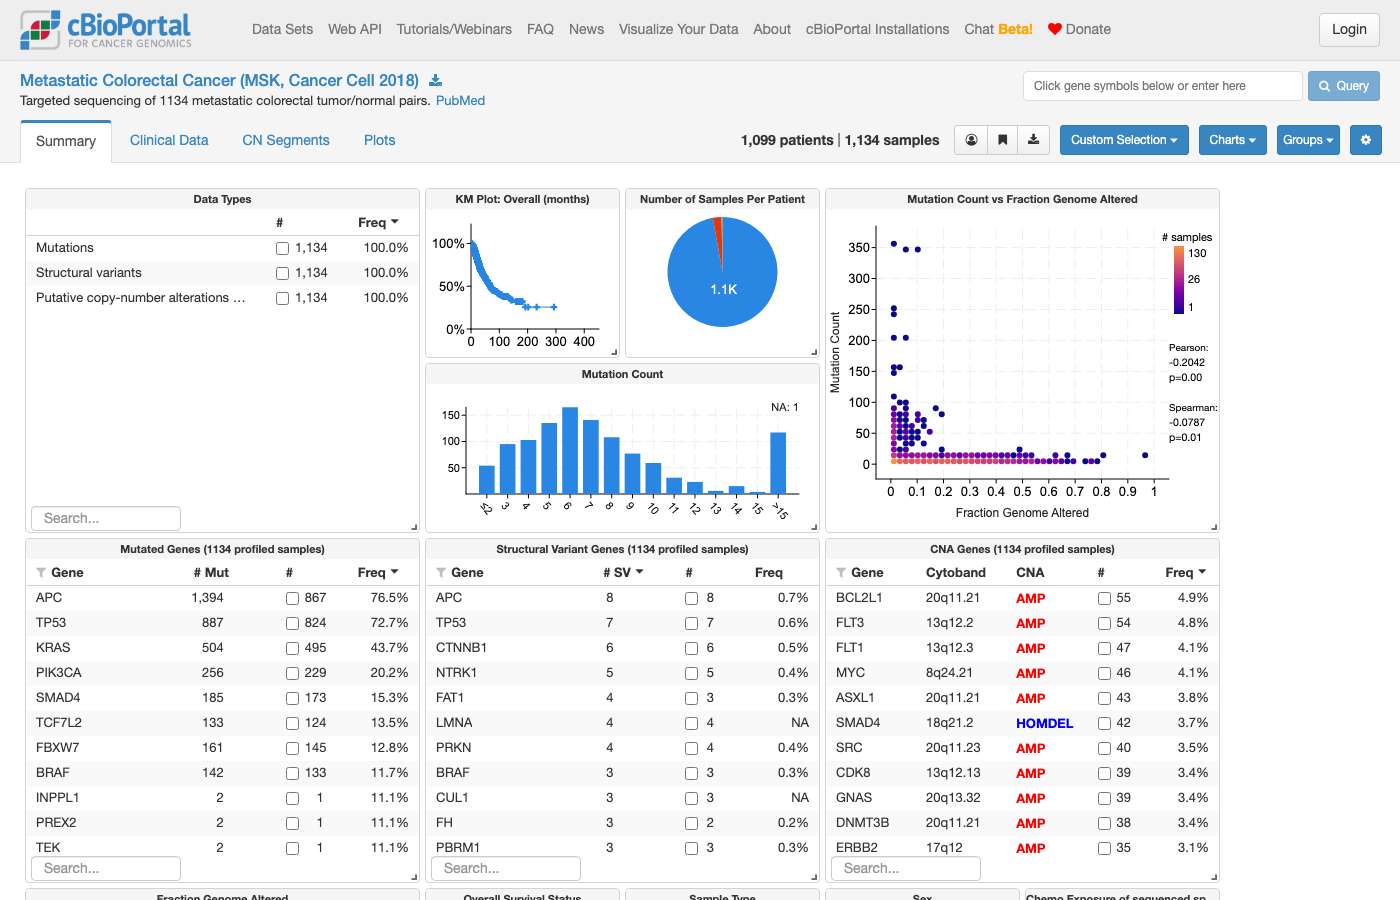Switch to the CN Segments tab

286,140
